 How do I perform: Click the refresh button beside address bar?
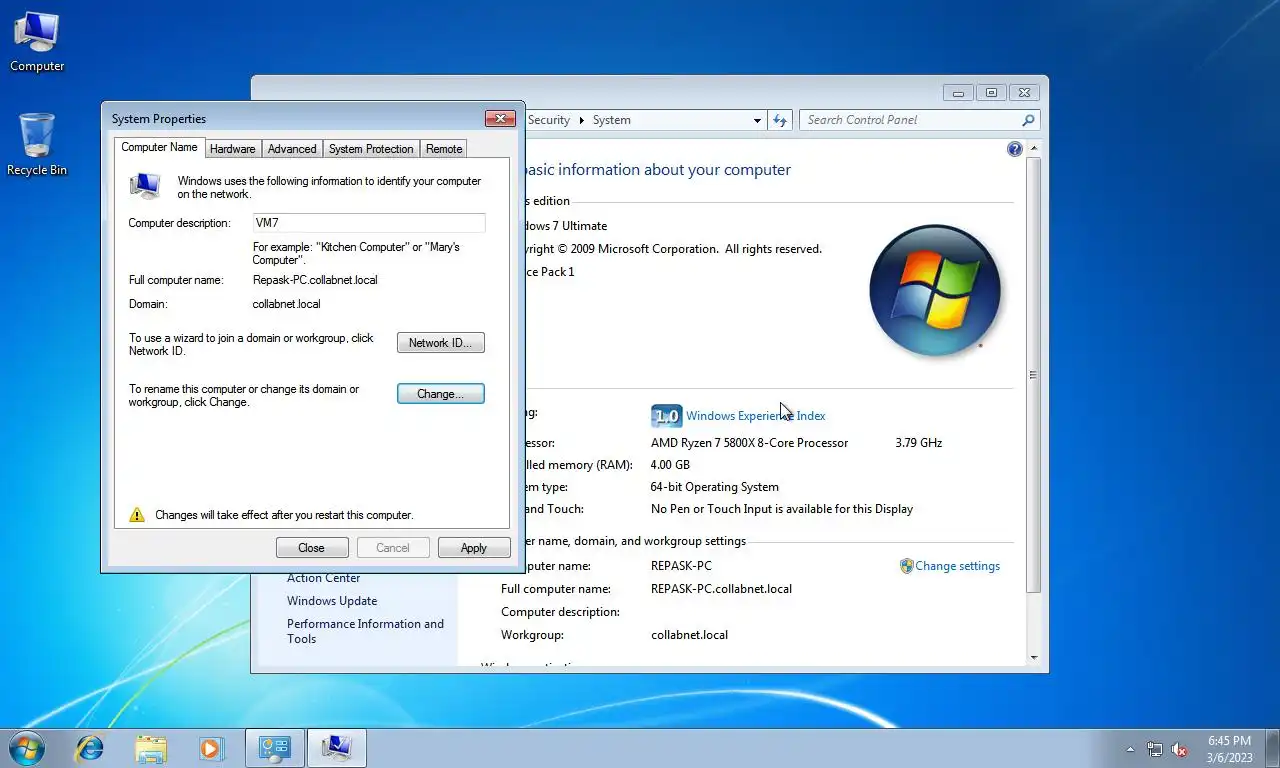pos(780,120)
